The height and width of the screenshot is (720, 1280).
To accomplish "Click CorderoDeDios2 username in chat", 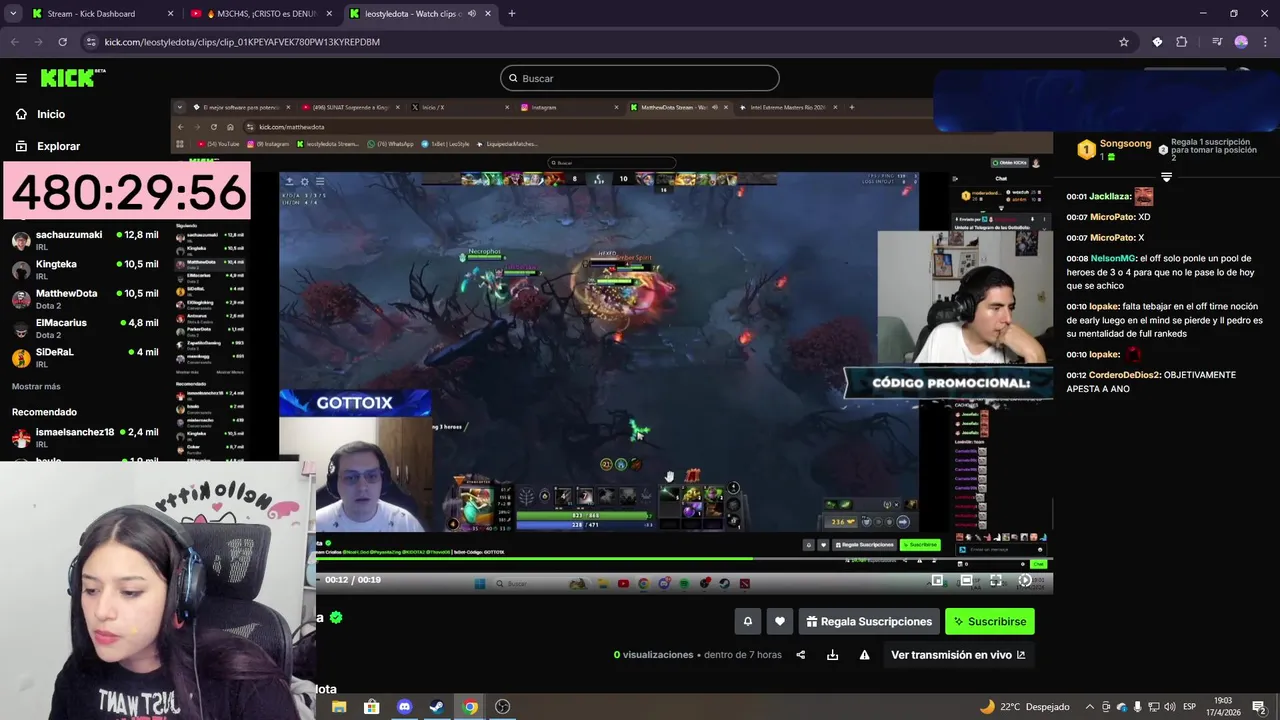I will coord(1125,375).
